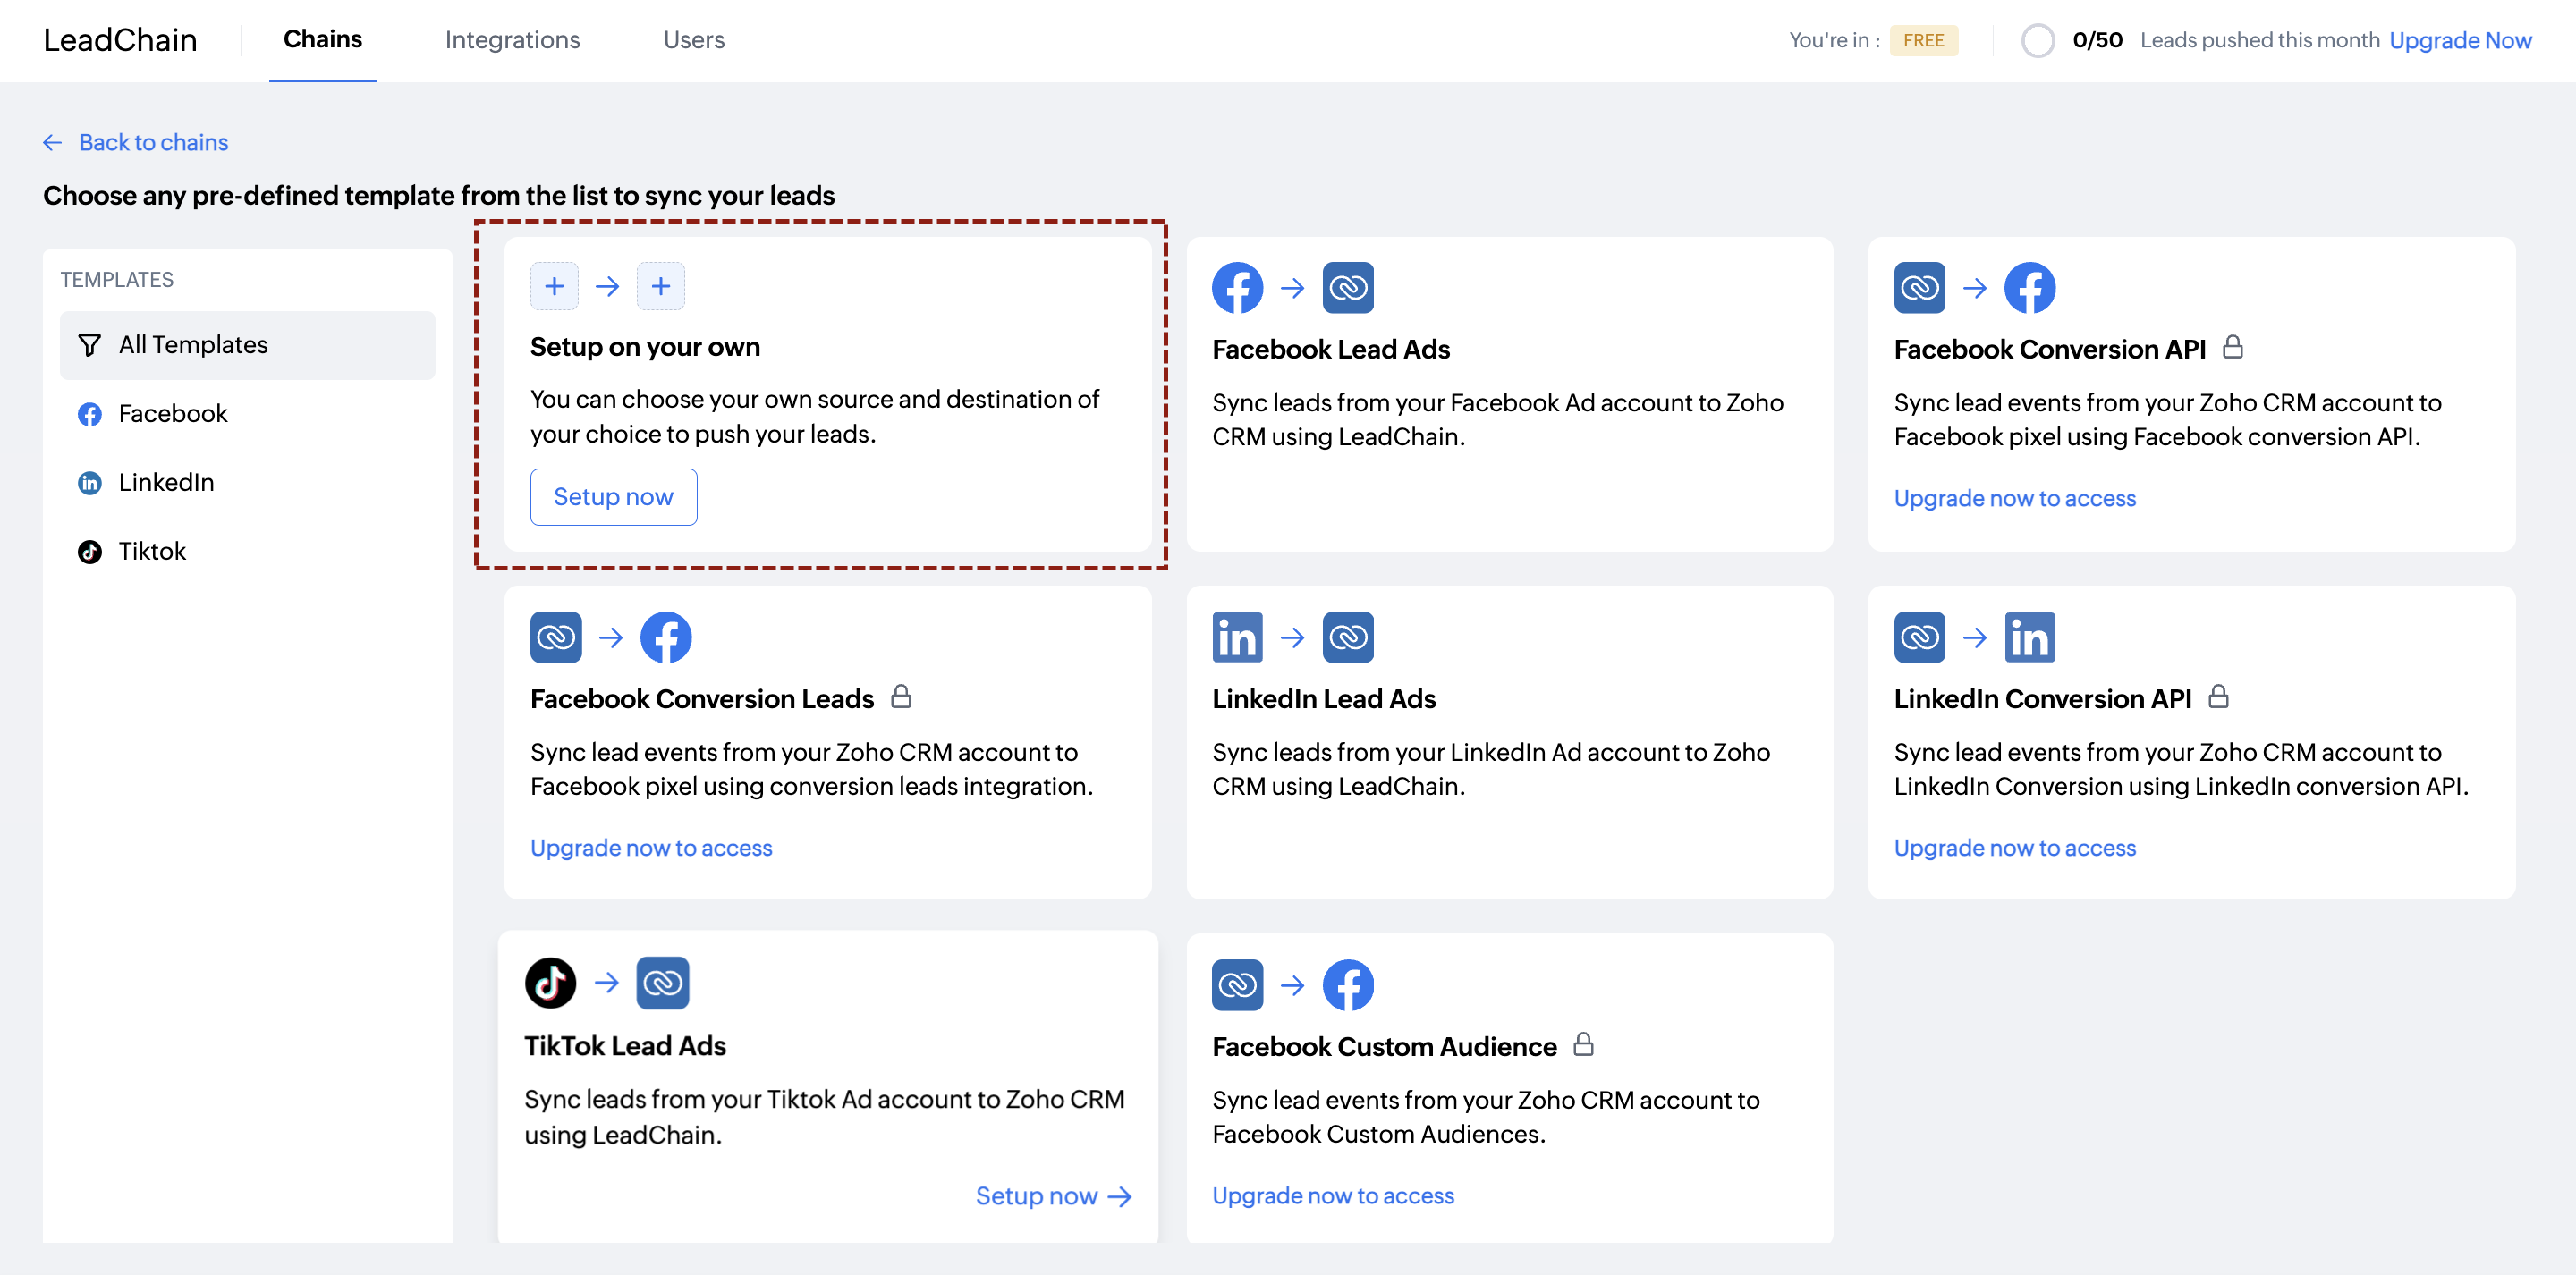
Task: Show only Tiktok templates
Action: (152, 552)
